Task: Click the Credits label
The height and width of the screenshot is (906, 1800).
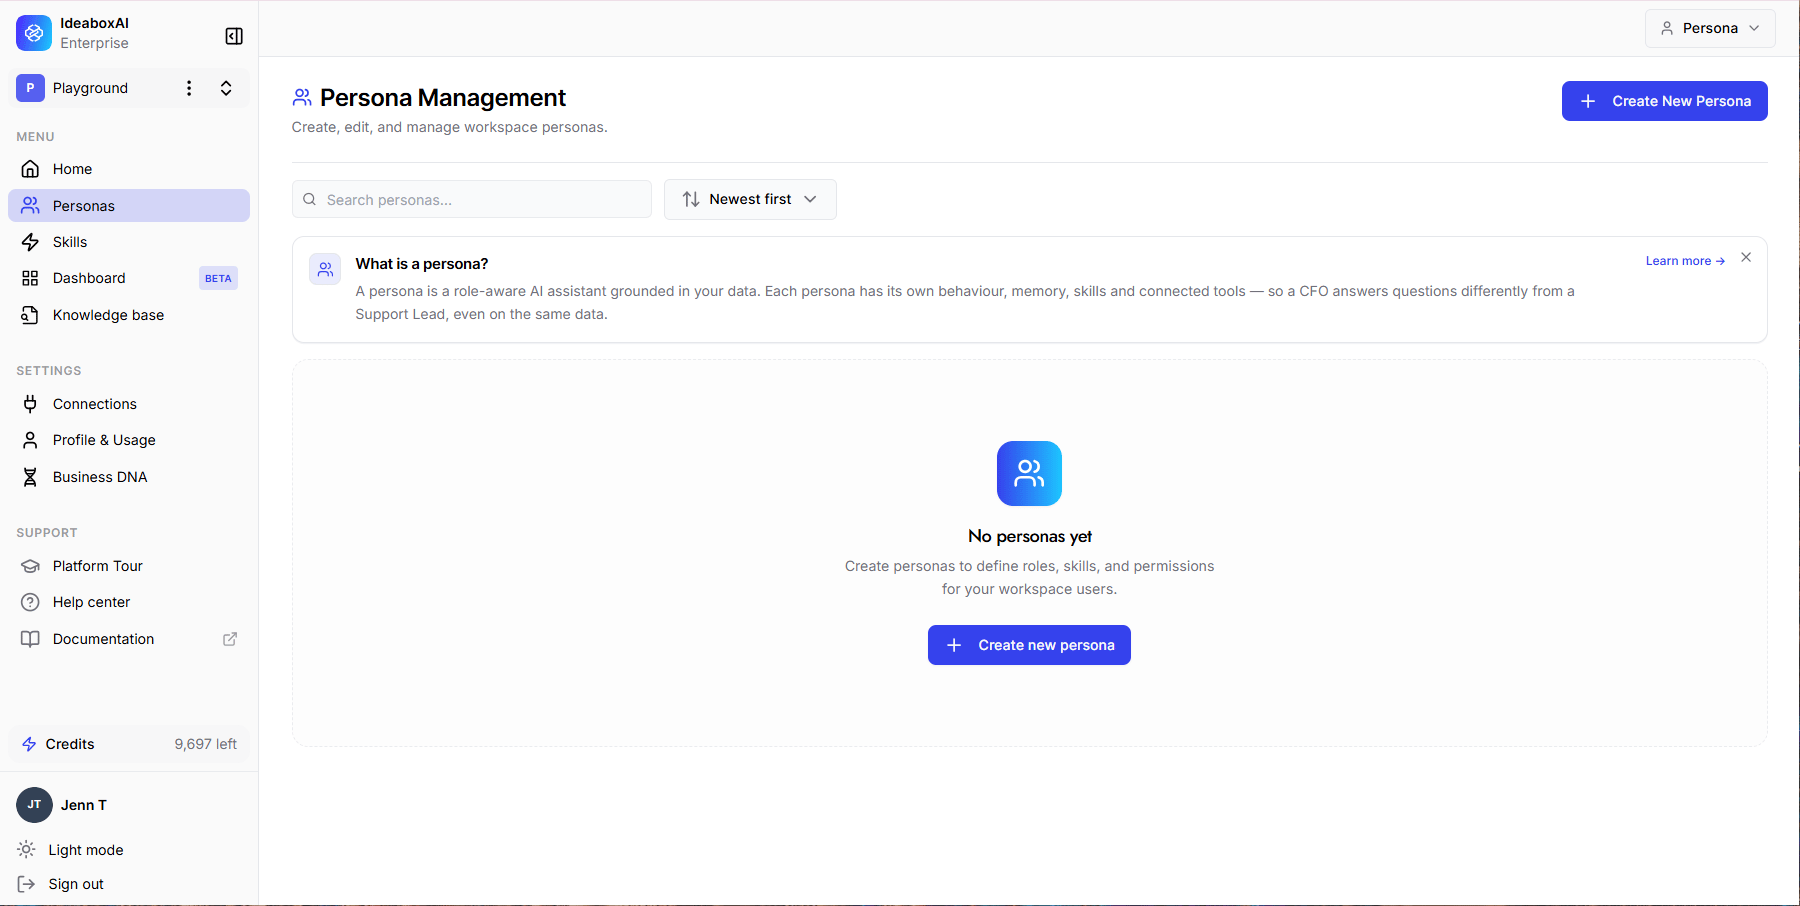Action: 70,744
